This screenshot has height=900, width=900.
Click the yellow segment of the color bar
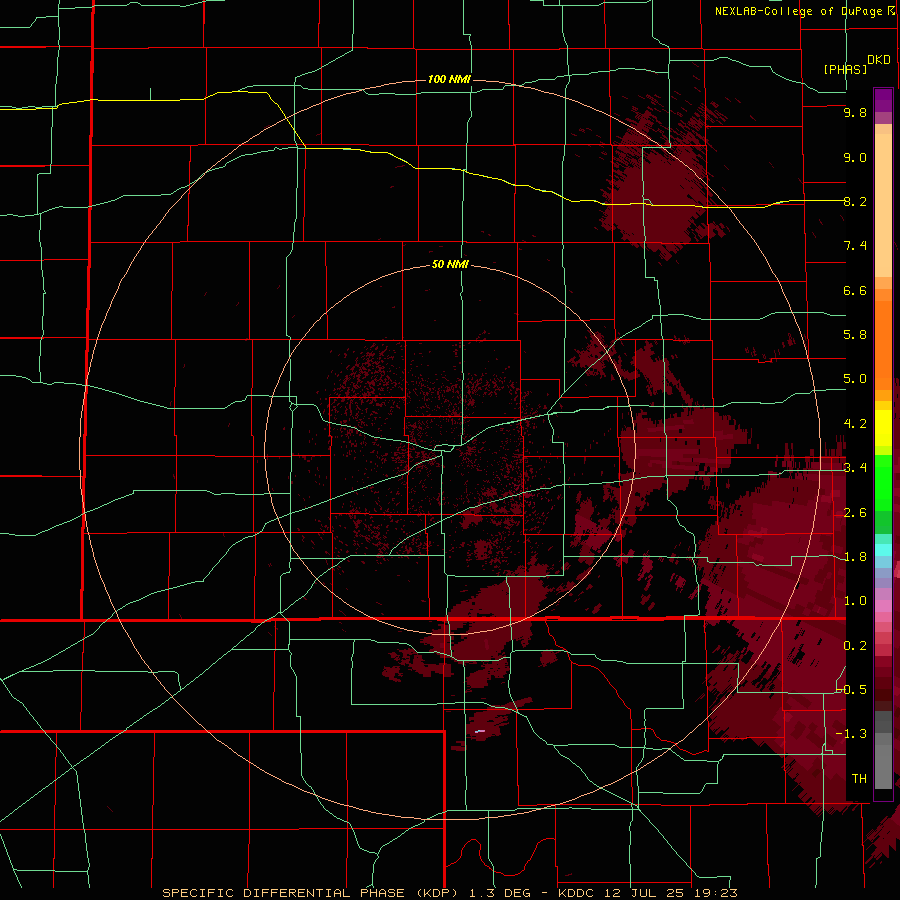click(883, 428)
